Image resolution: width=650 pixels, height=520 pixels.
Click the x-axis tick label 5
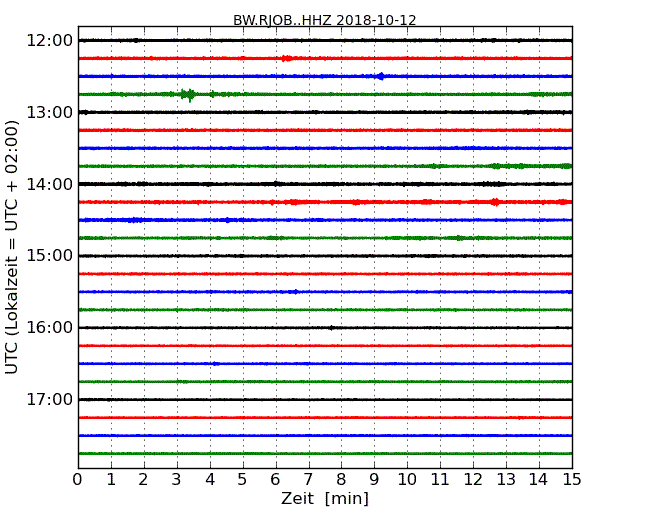click(x=242, y=480)
